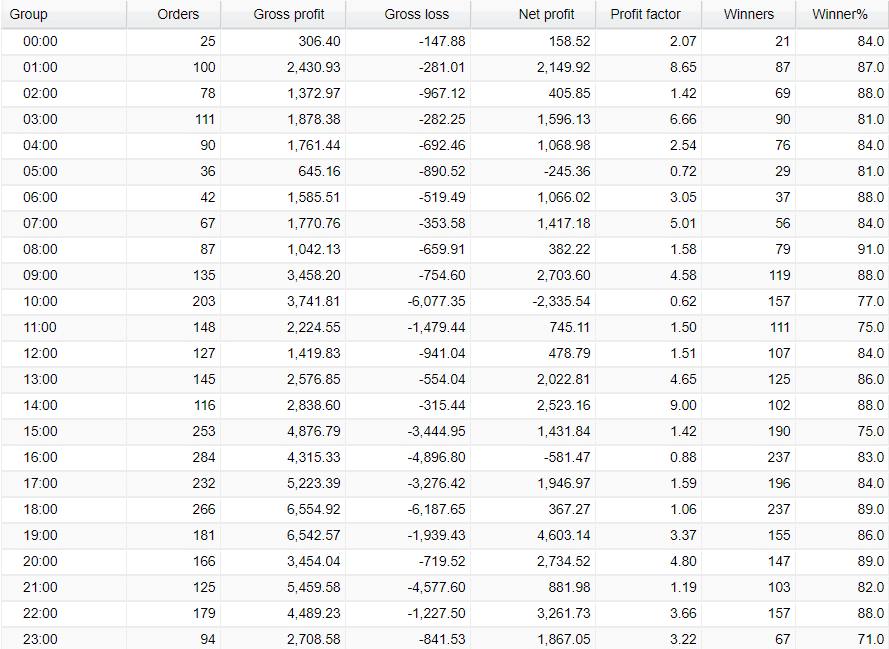Viewport: 889px width, 649px height.
Task: Click gross profit value 6,554.92
Action: pyautogui.click(x=306, y=509)
